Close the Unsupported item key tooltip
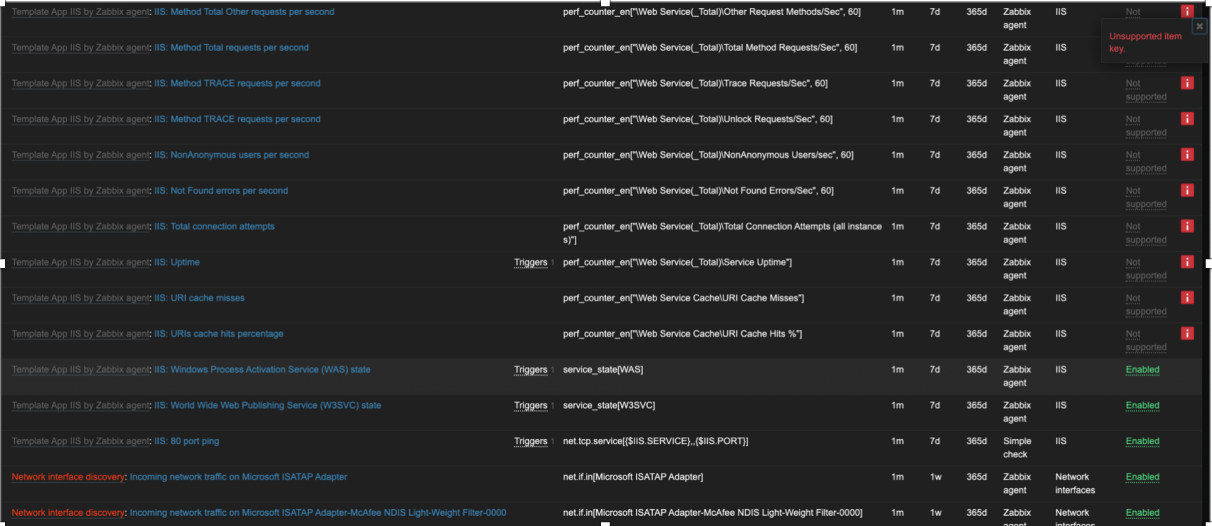The image size is (1212, 526). click(x=1200, y=27)
